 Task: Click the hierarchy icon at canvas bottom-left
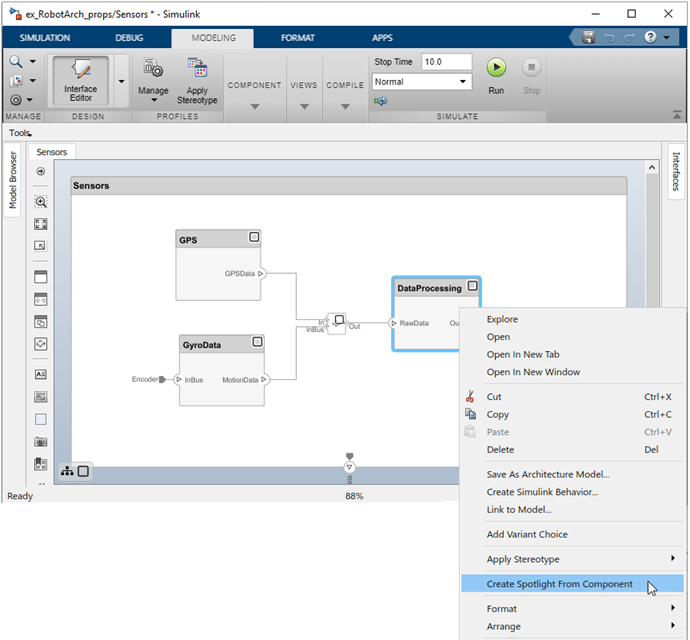pos(67,471)
